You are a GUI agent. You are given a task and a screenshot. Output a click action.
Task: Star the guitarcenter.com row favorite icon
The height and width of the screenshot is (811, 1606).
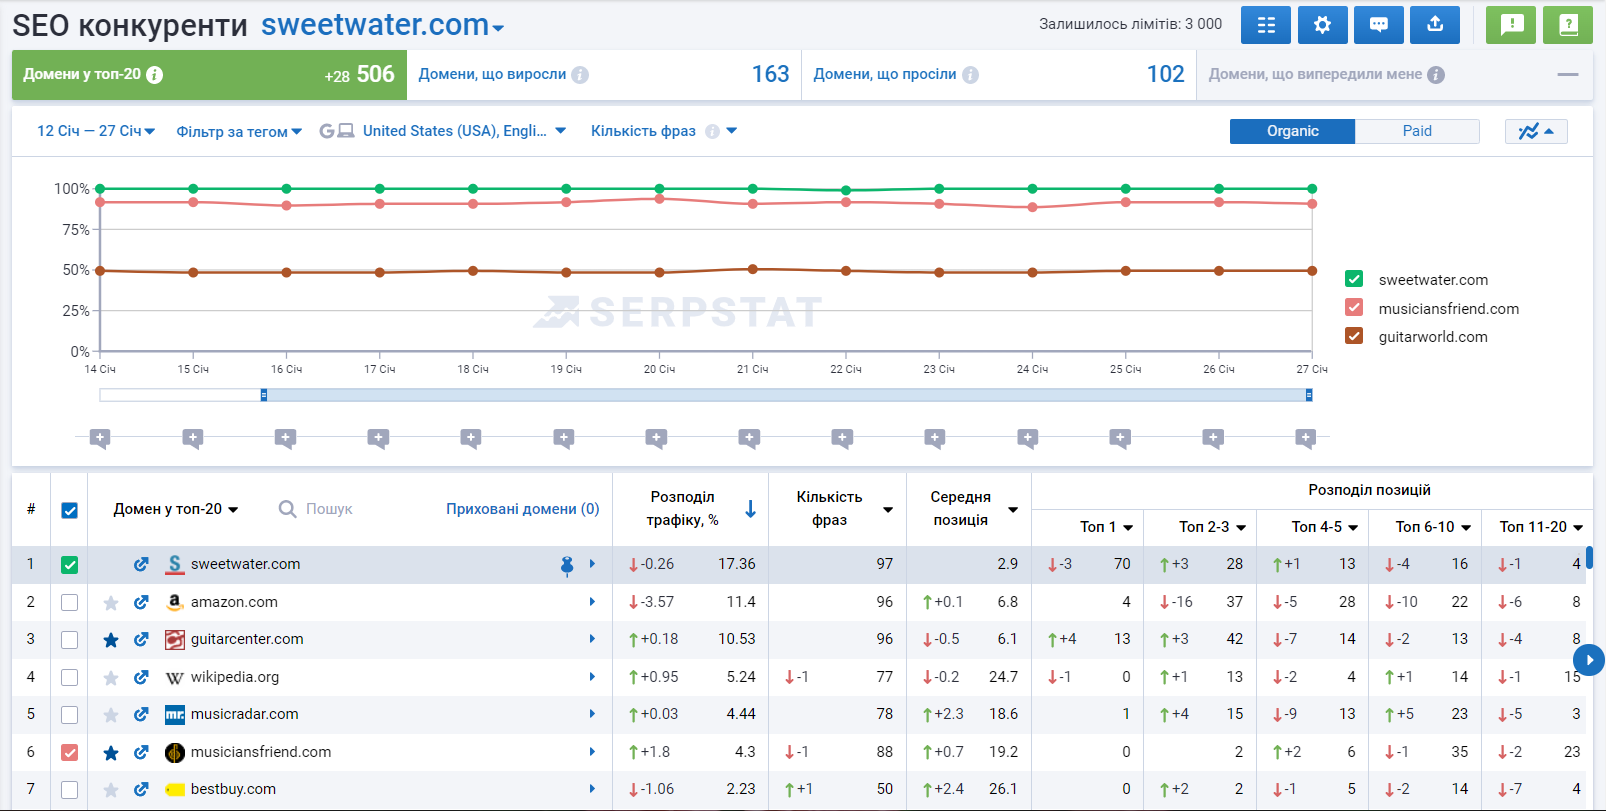coord(111,640)
